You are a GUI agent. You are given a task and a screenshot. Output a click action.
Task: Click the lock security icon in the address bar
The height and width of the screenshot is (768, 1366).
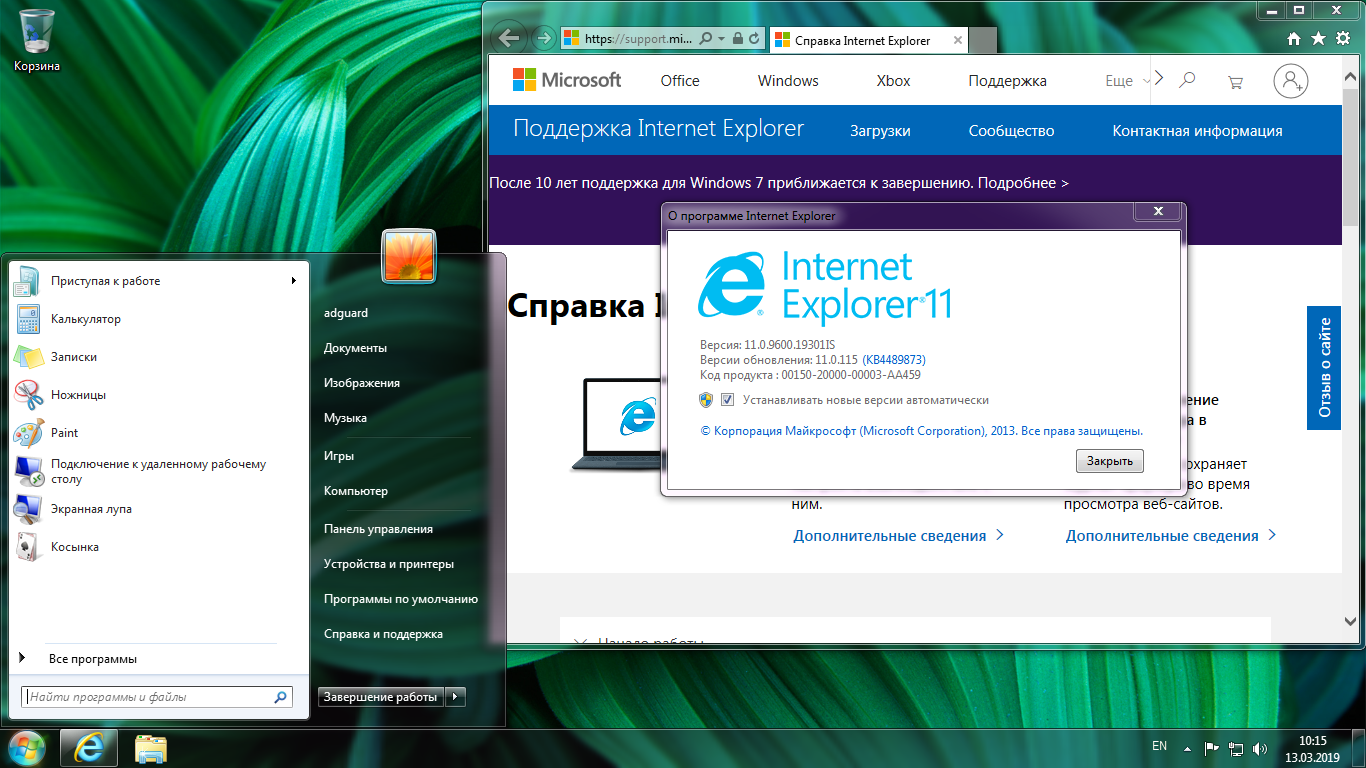click(x=737, y=40)
